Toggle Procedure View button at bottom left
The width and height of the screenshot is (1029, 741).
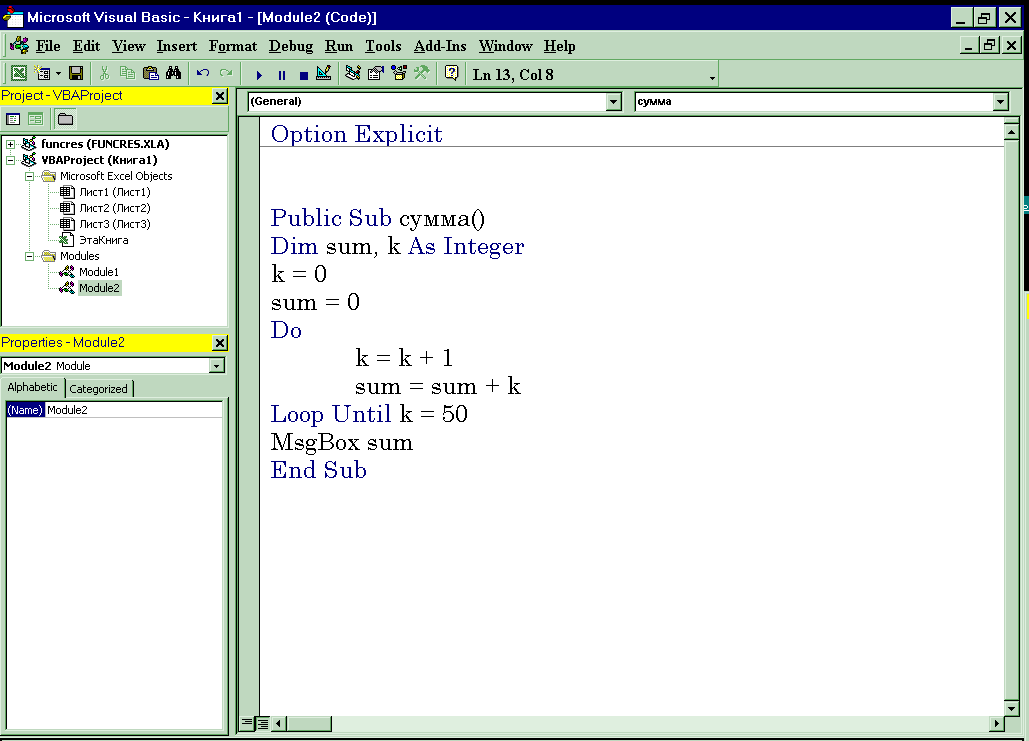[x=246, y=723]
